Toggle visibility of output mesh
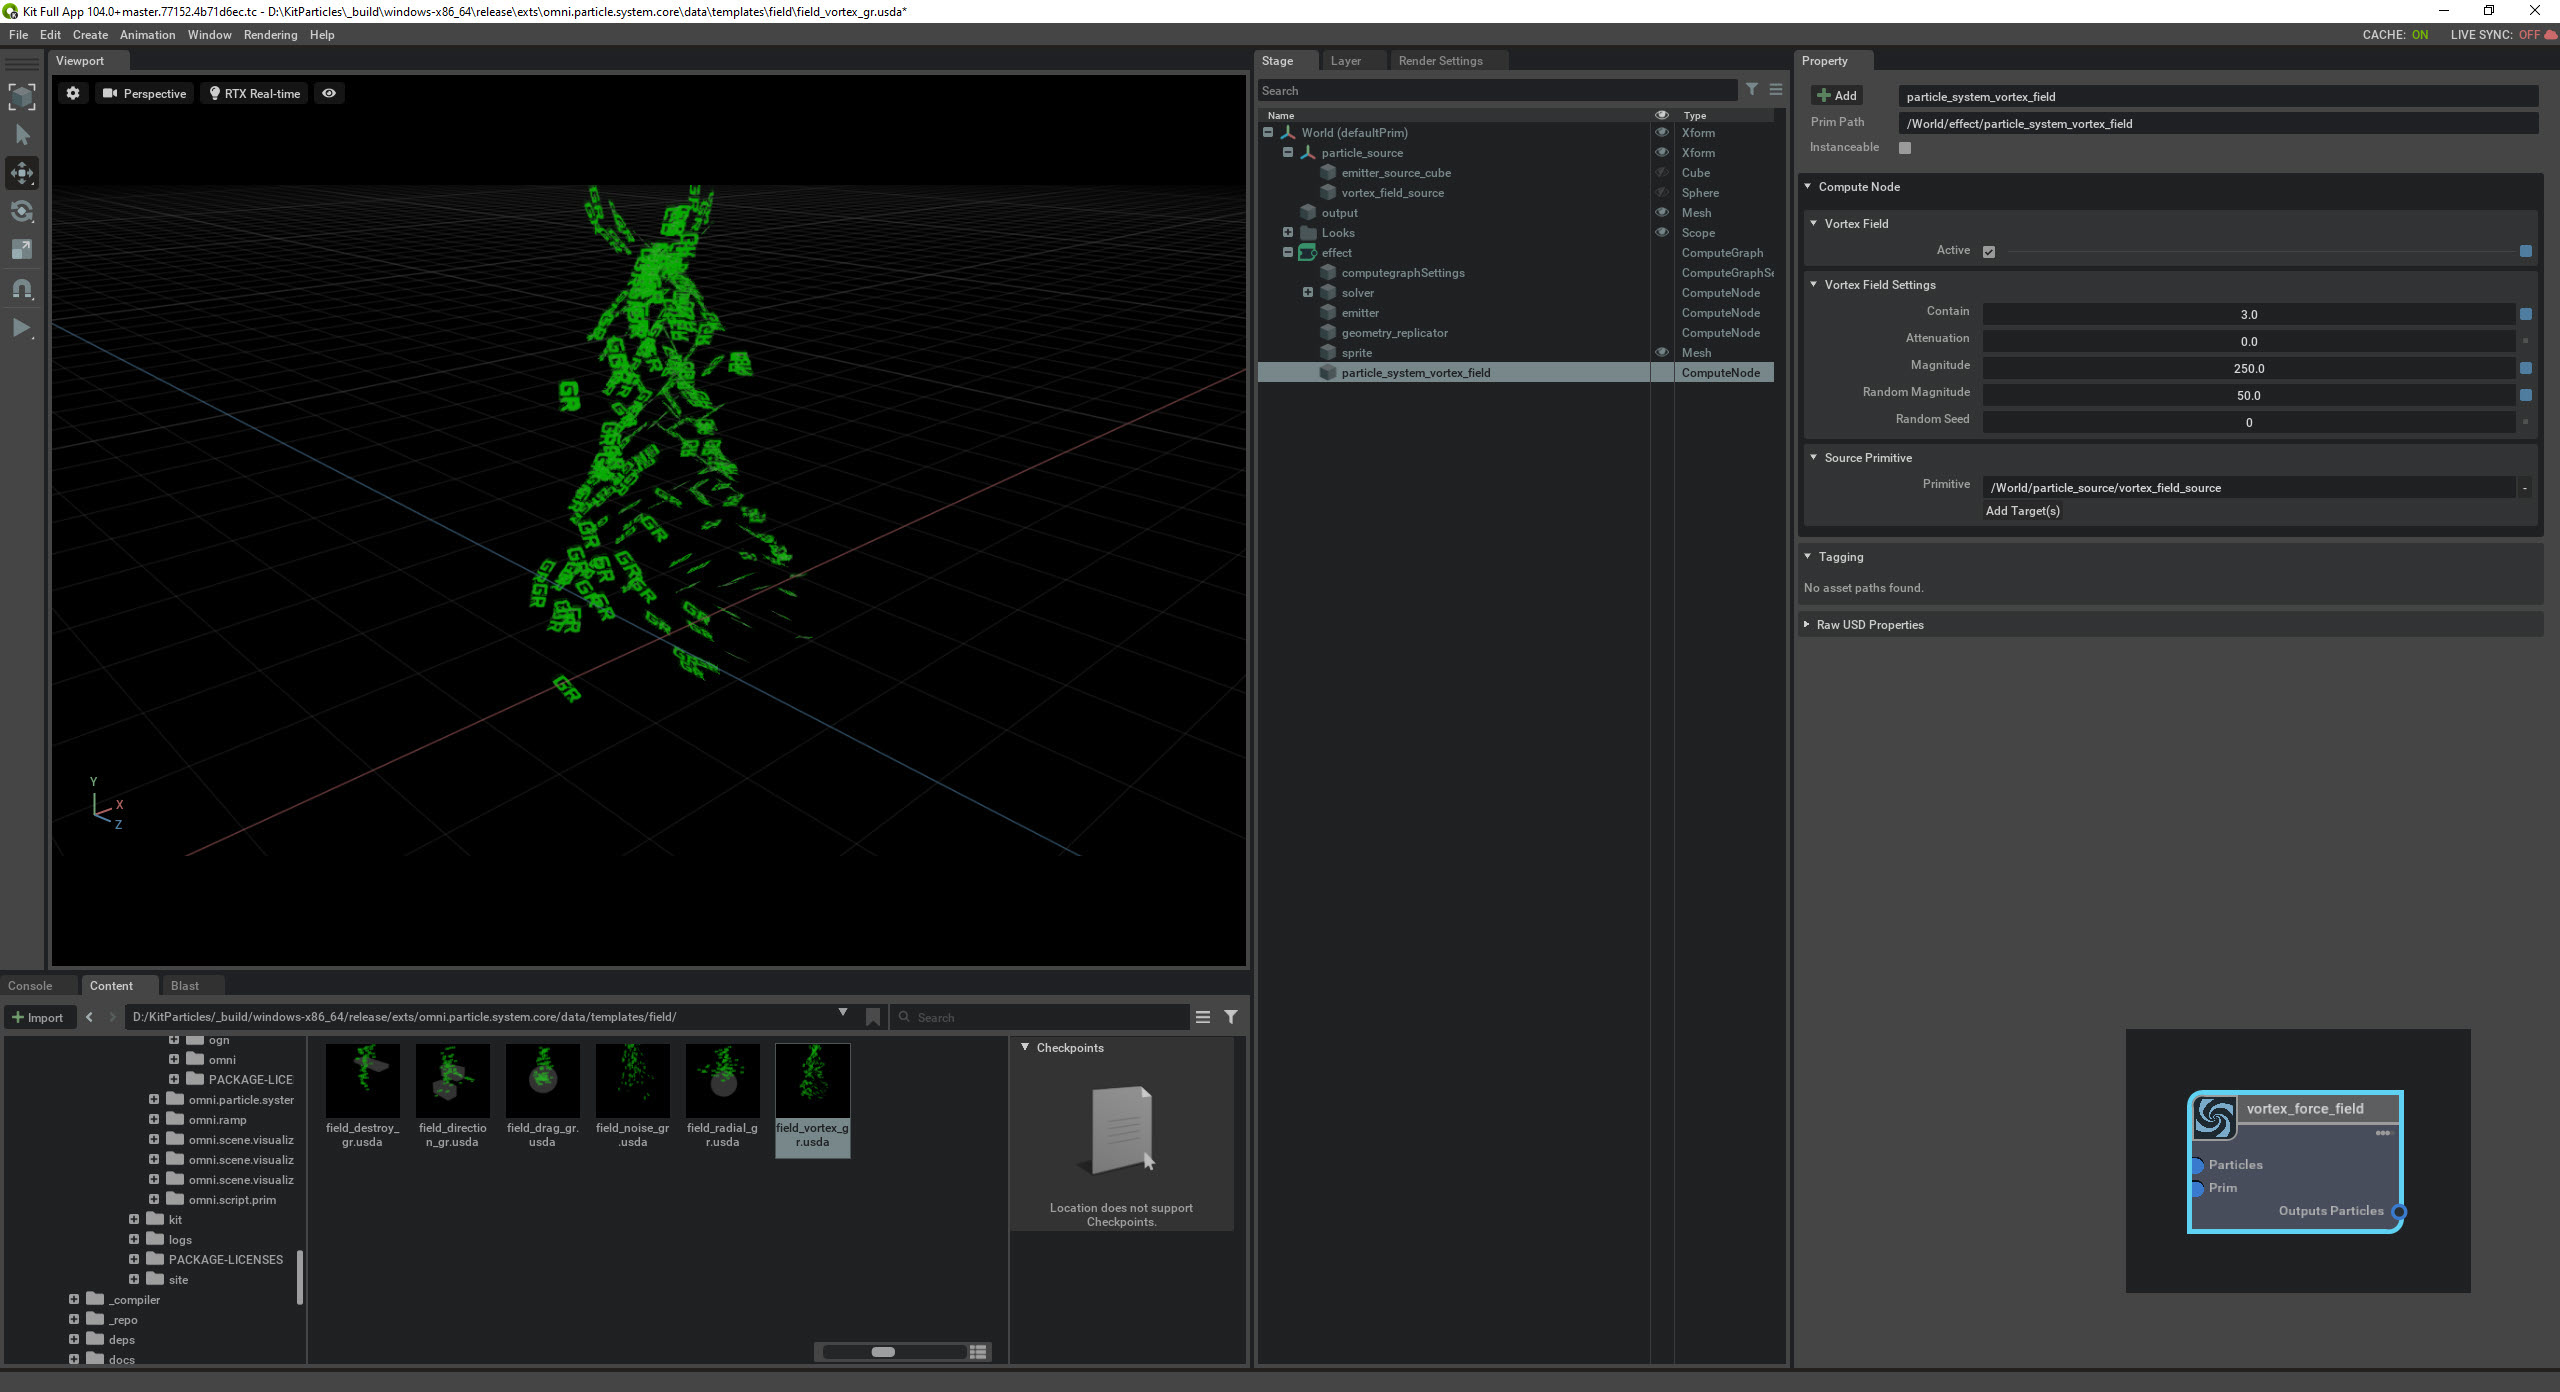Image resolution: width=2560 pixels, height=1392 pixels. 1661,212
